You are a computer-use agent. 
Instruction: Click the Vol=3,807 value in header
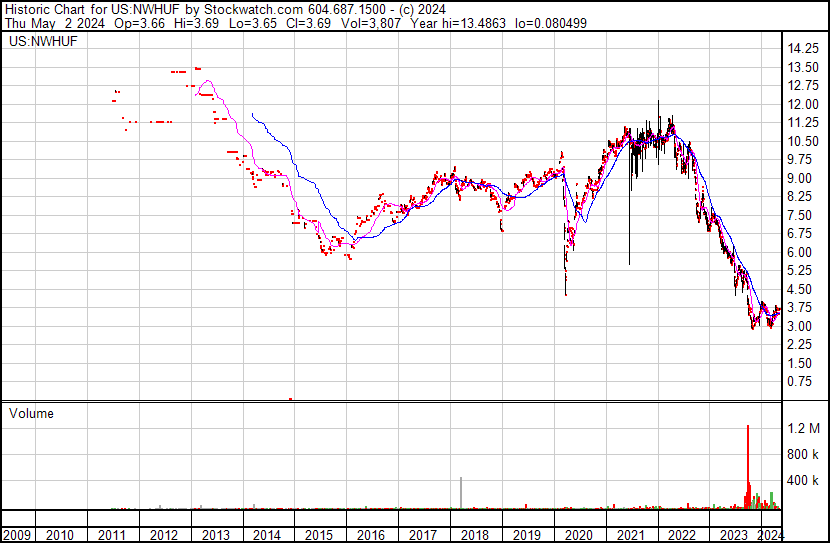coord(371,23)
